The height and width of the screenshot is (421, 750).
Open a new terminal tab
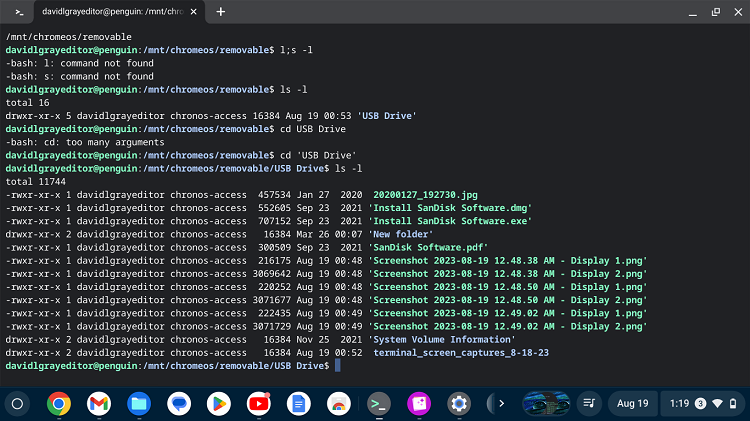click(220, 12)
